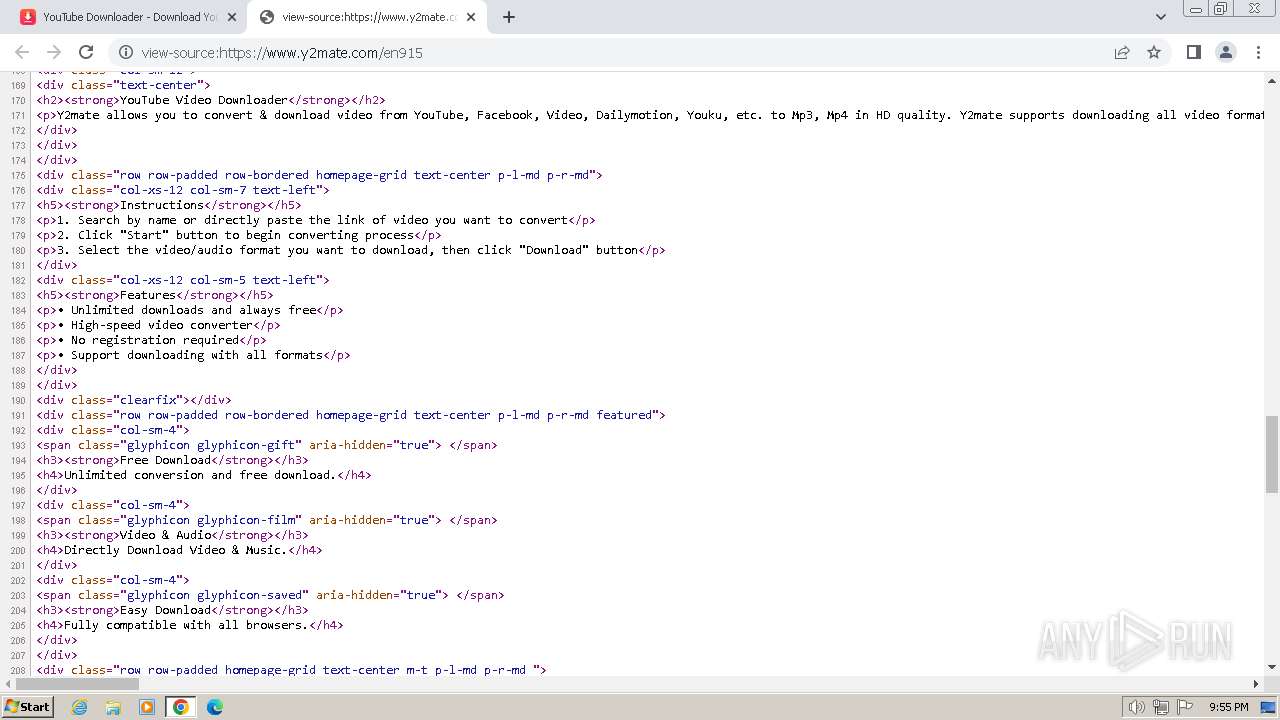Toggle the browser side panel
This screenshot has width=1280, height=720.
[x=1193, y=52]
